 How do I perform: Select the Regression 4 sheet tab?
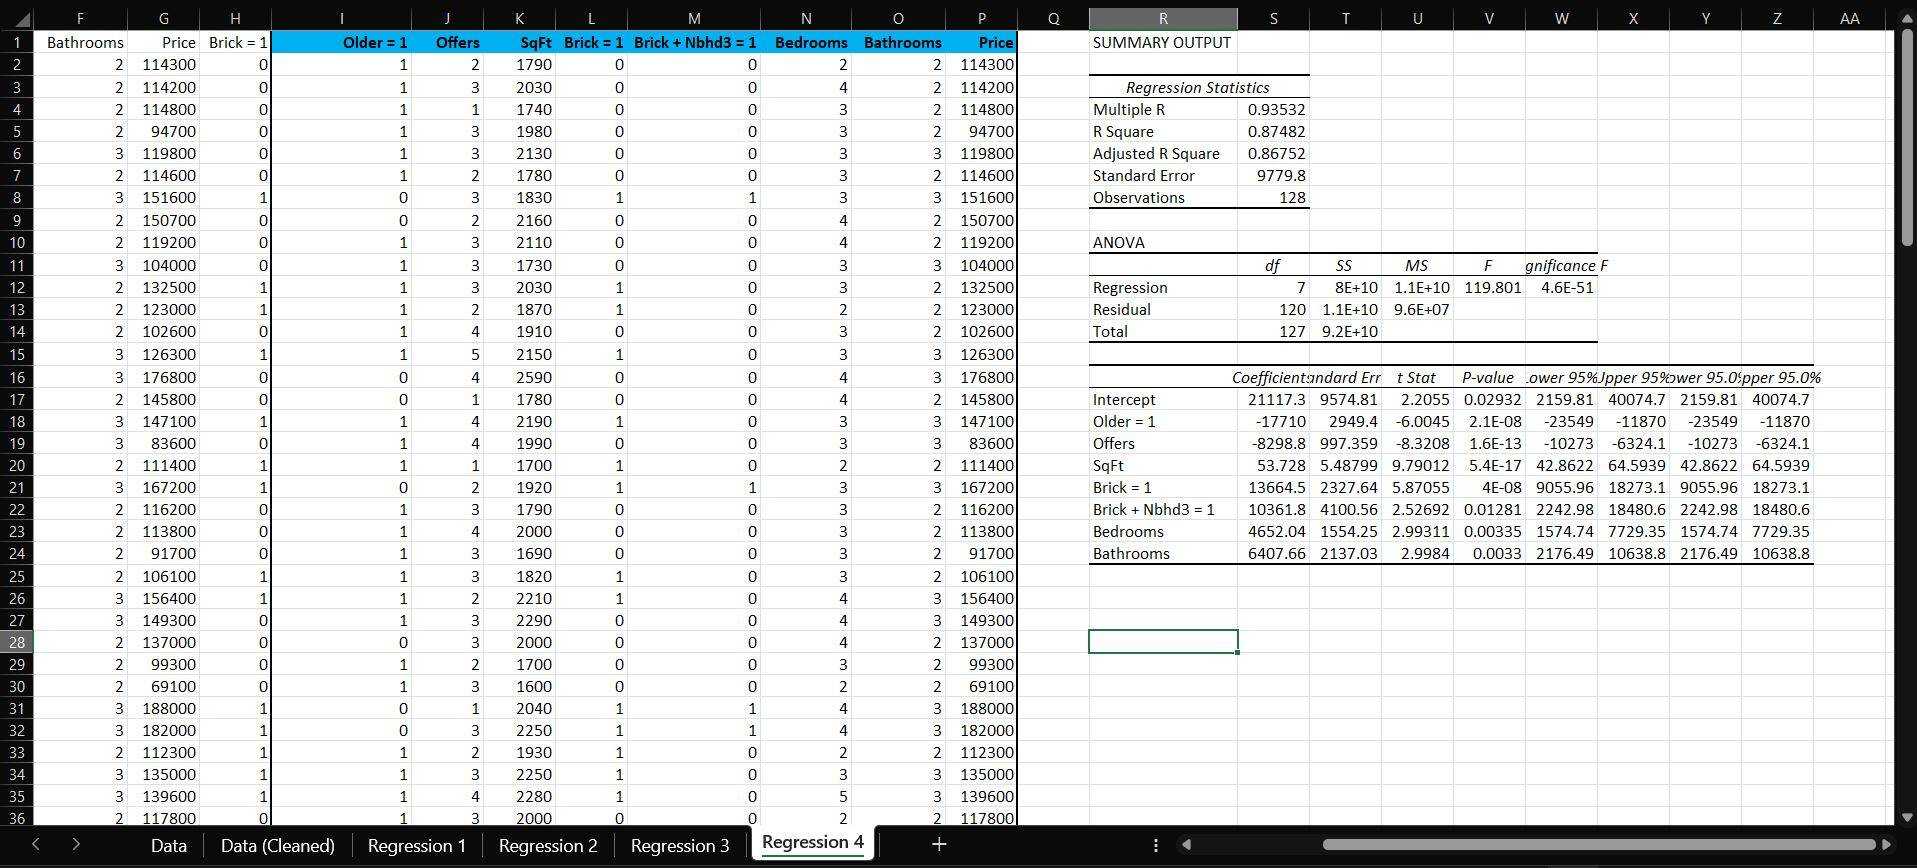812,842
